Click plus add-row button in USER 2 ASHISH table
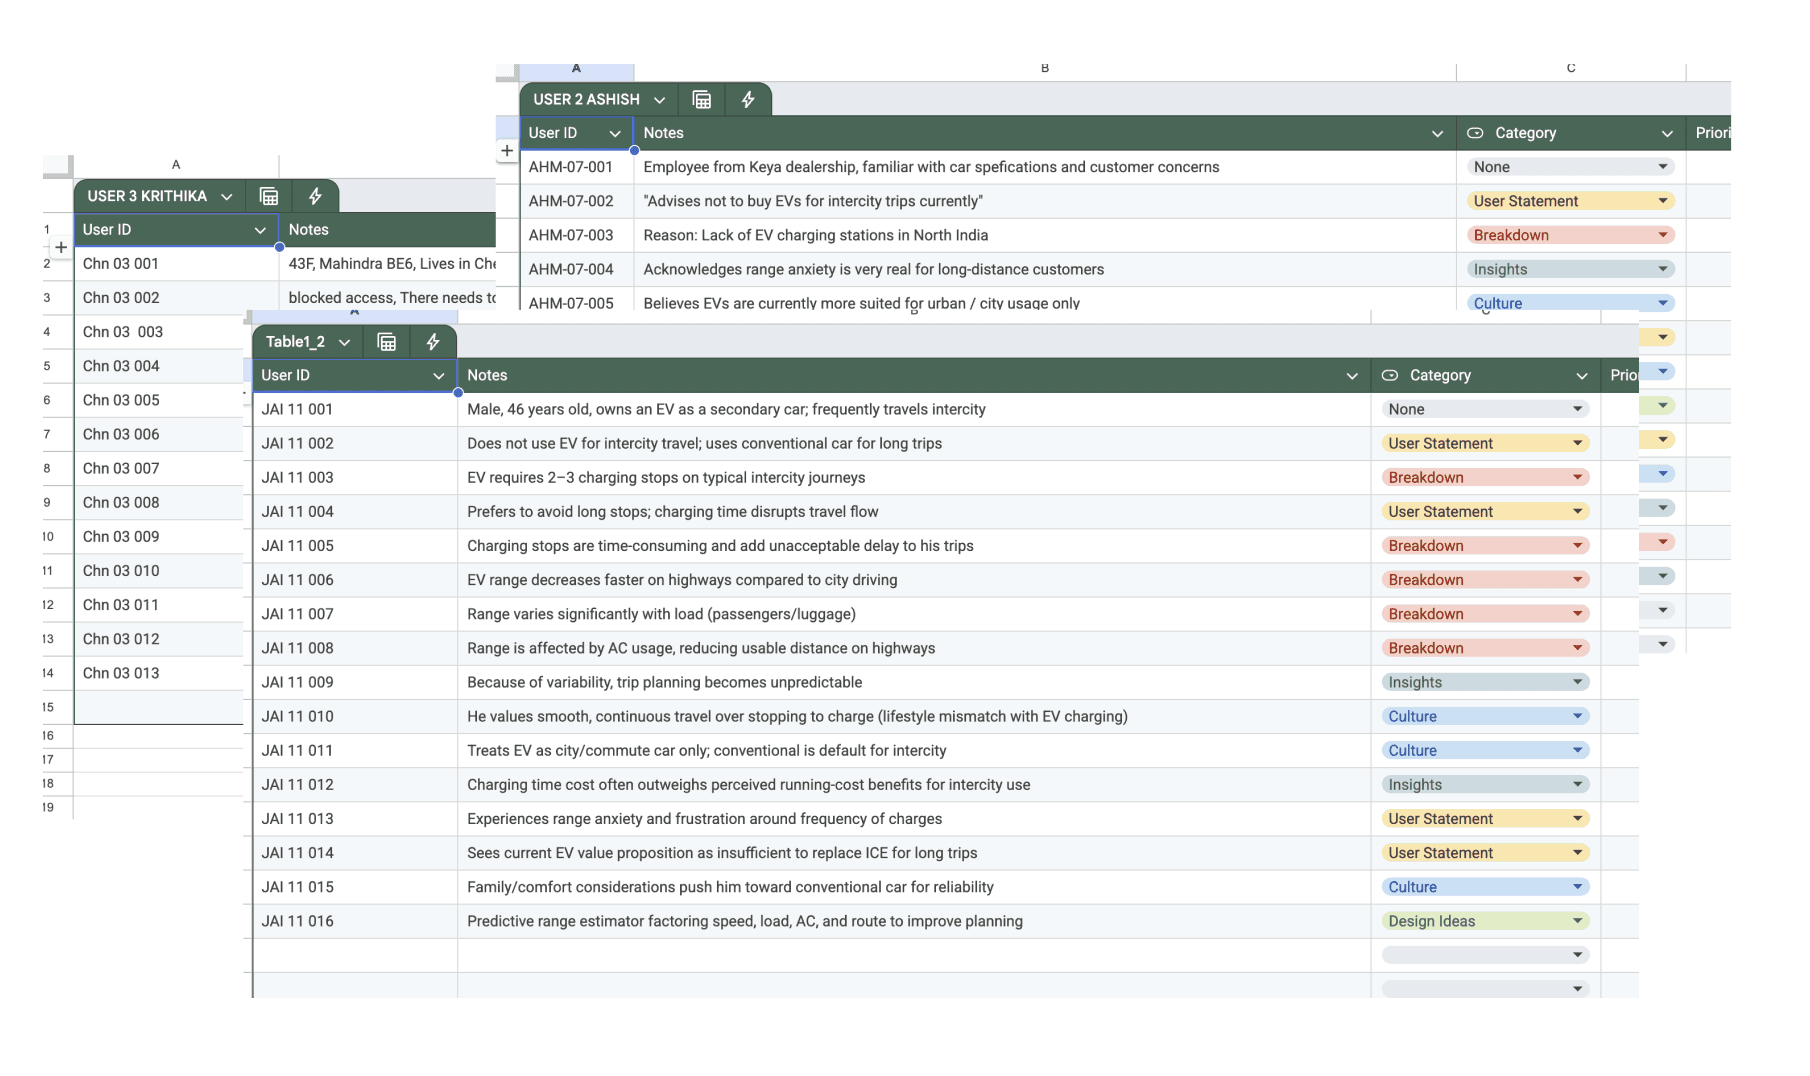This screenshot has width=1810, height=1076. click(x=507, y=151)
